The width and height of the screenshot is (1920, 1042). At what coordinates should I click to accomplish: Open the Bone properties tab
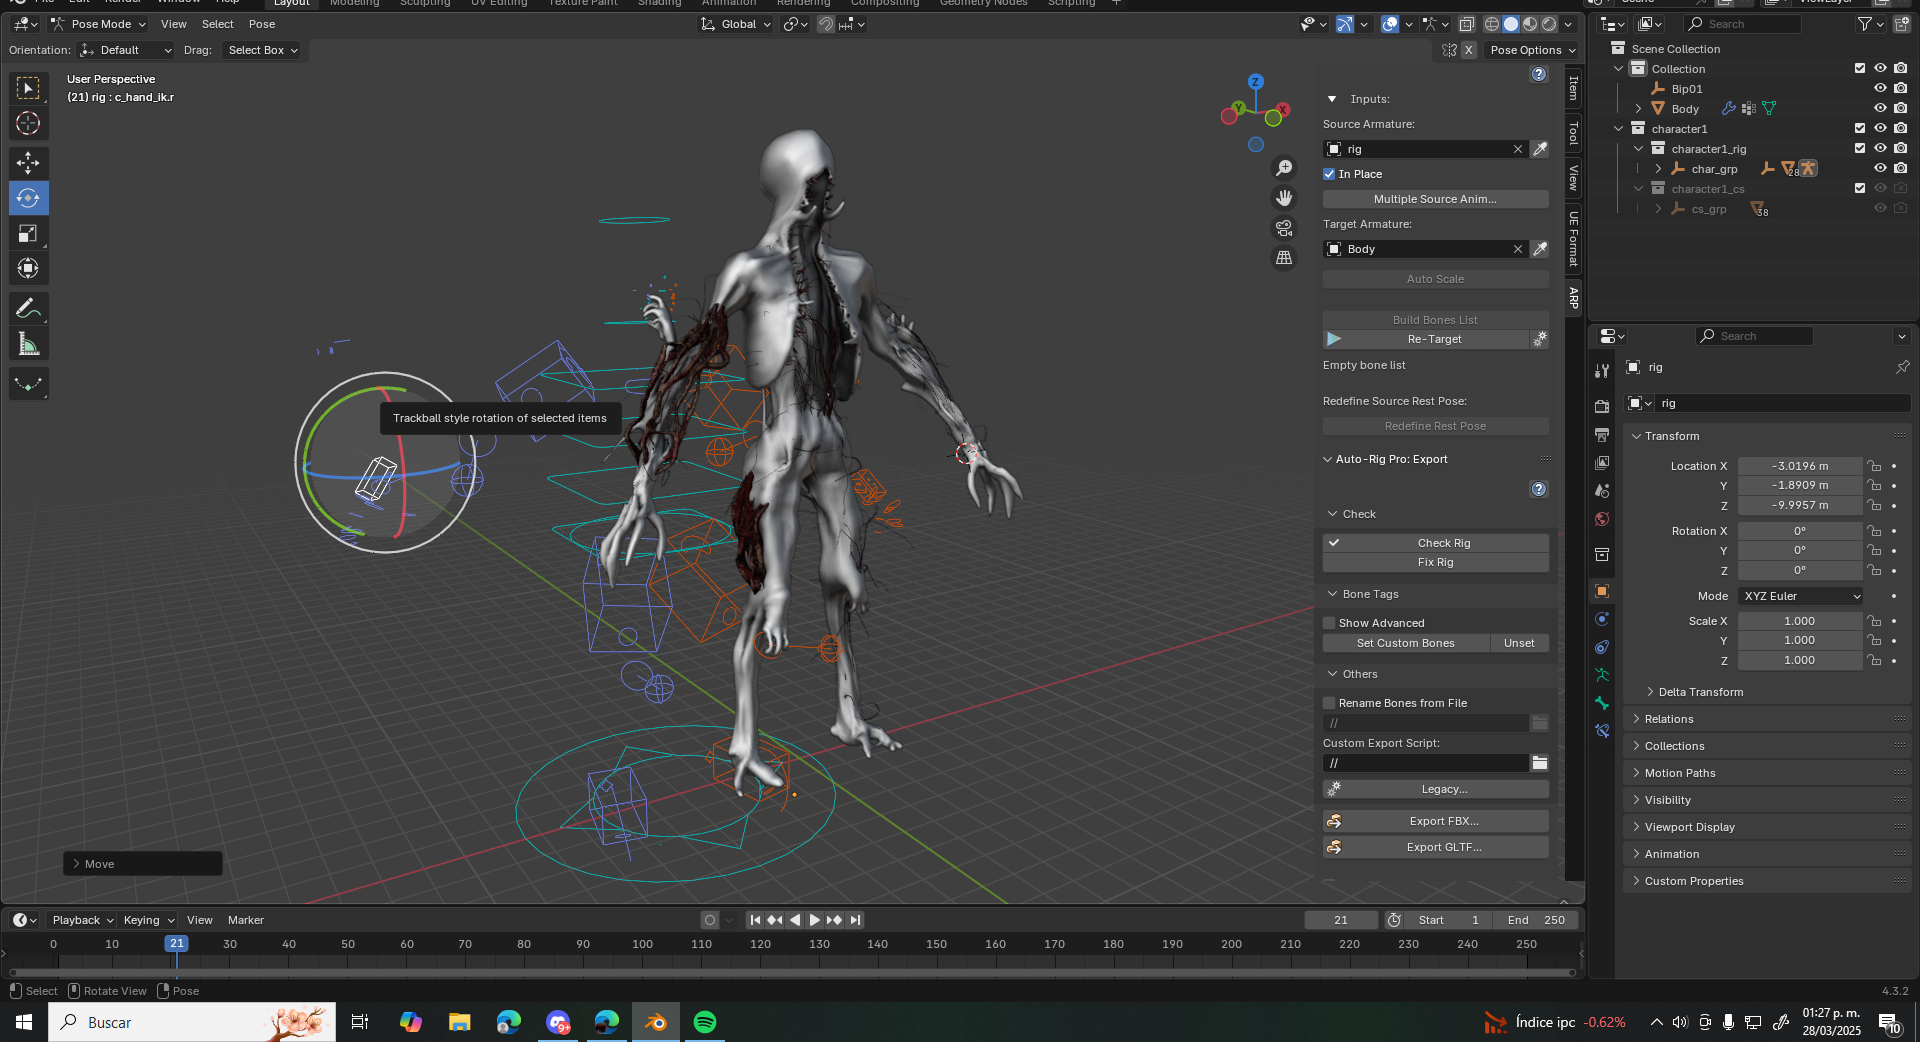coord(1602,703)
